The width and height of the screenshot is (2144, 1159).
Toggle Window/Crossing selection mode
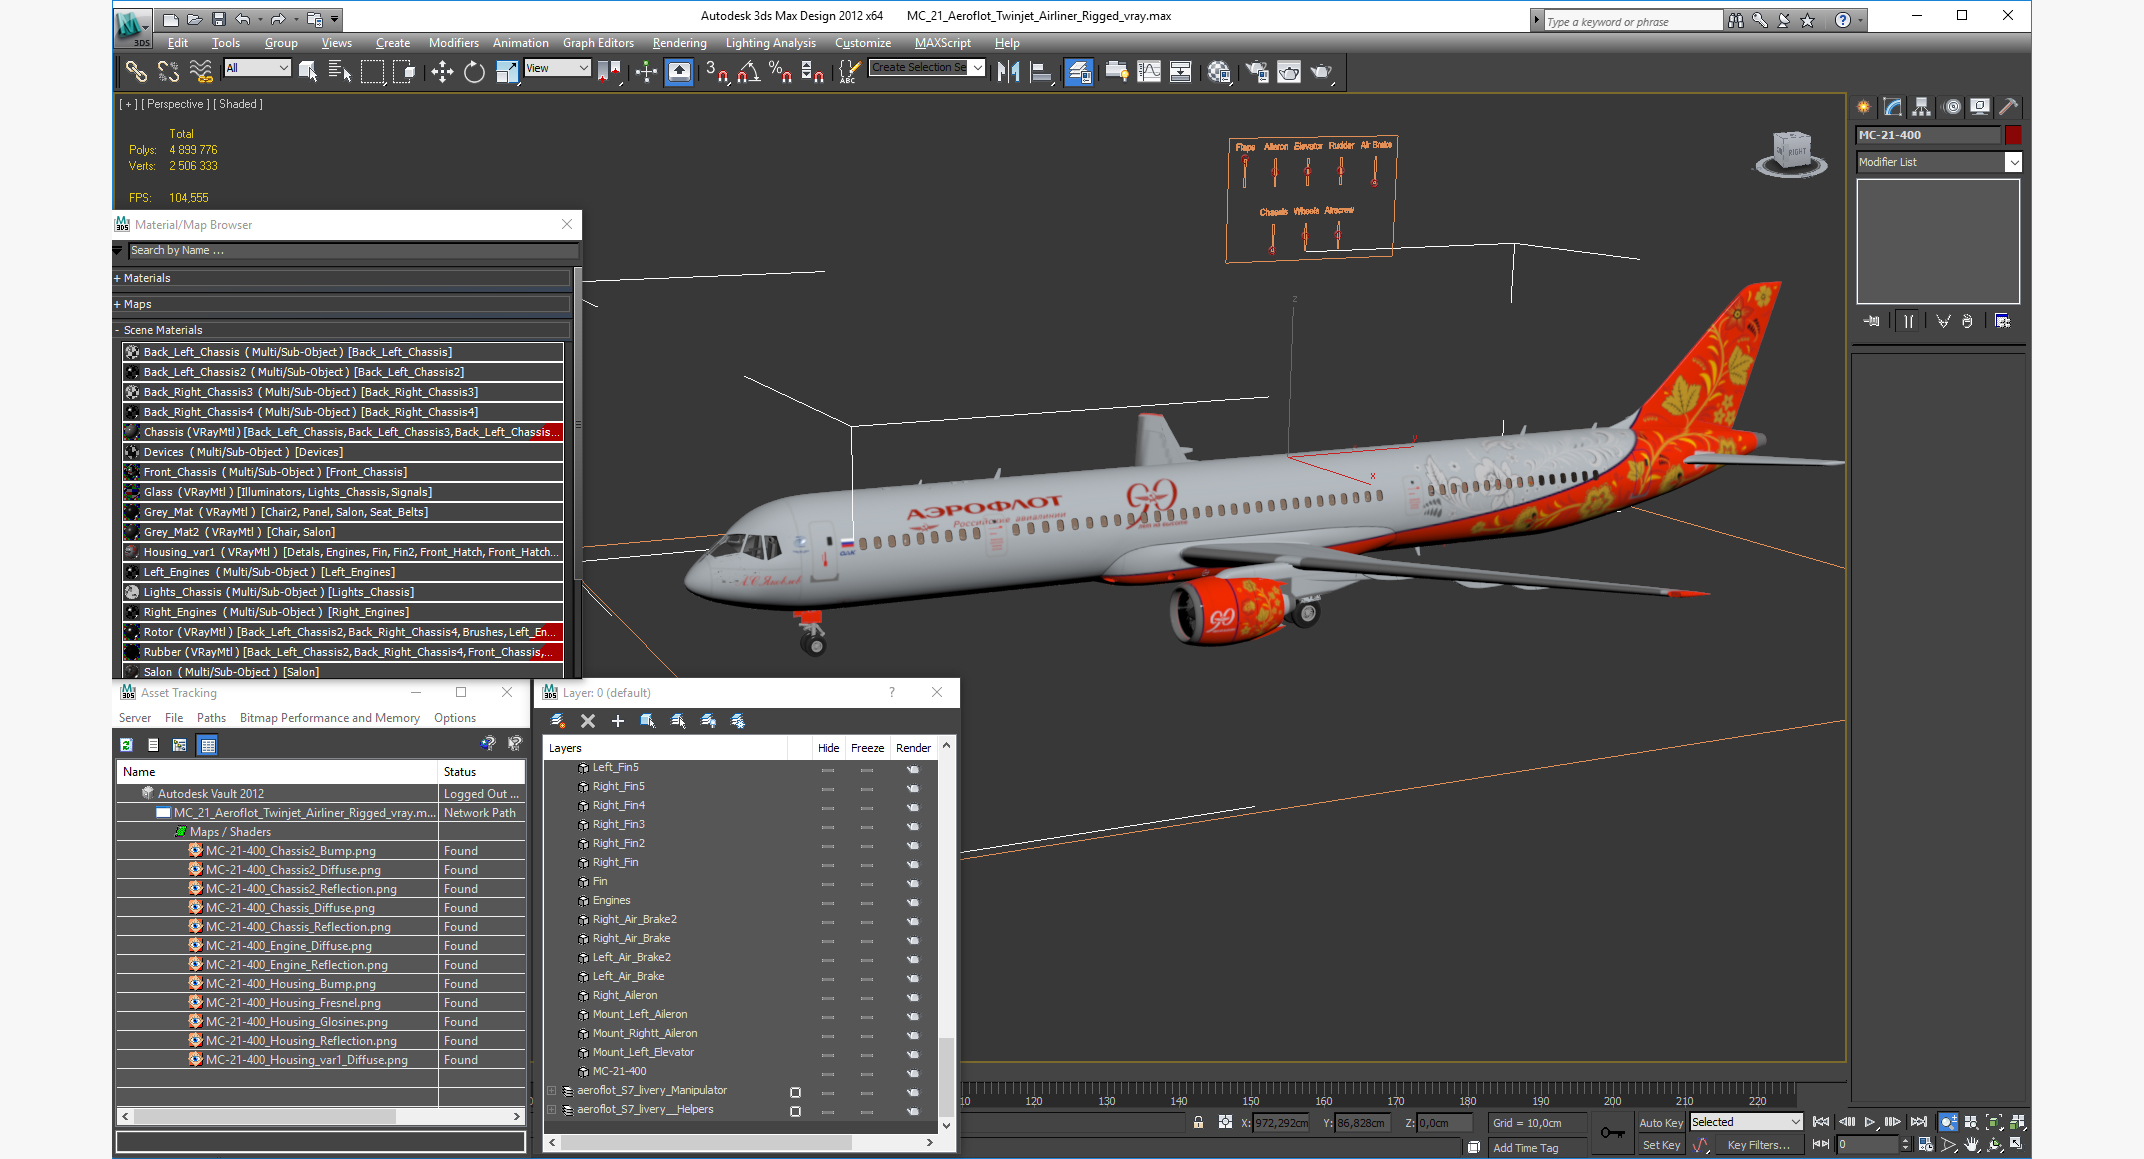pyautogui.click(x=404, y=71)
